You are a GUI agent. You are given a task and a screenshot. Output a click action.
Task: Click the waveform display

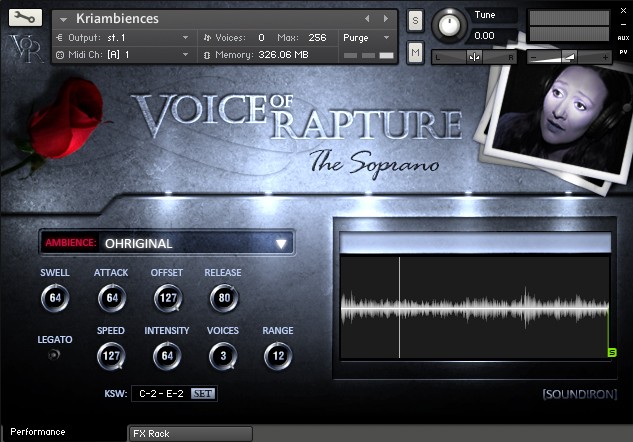[475, 308]
